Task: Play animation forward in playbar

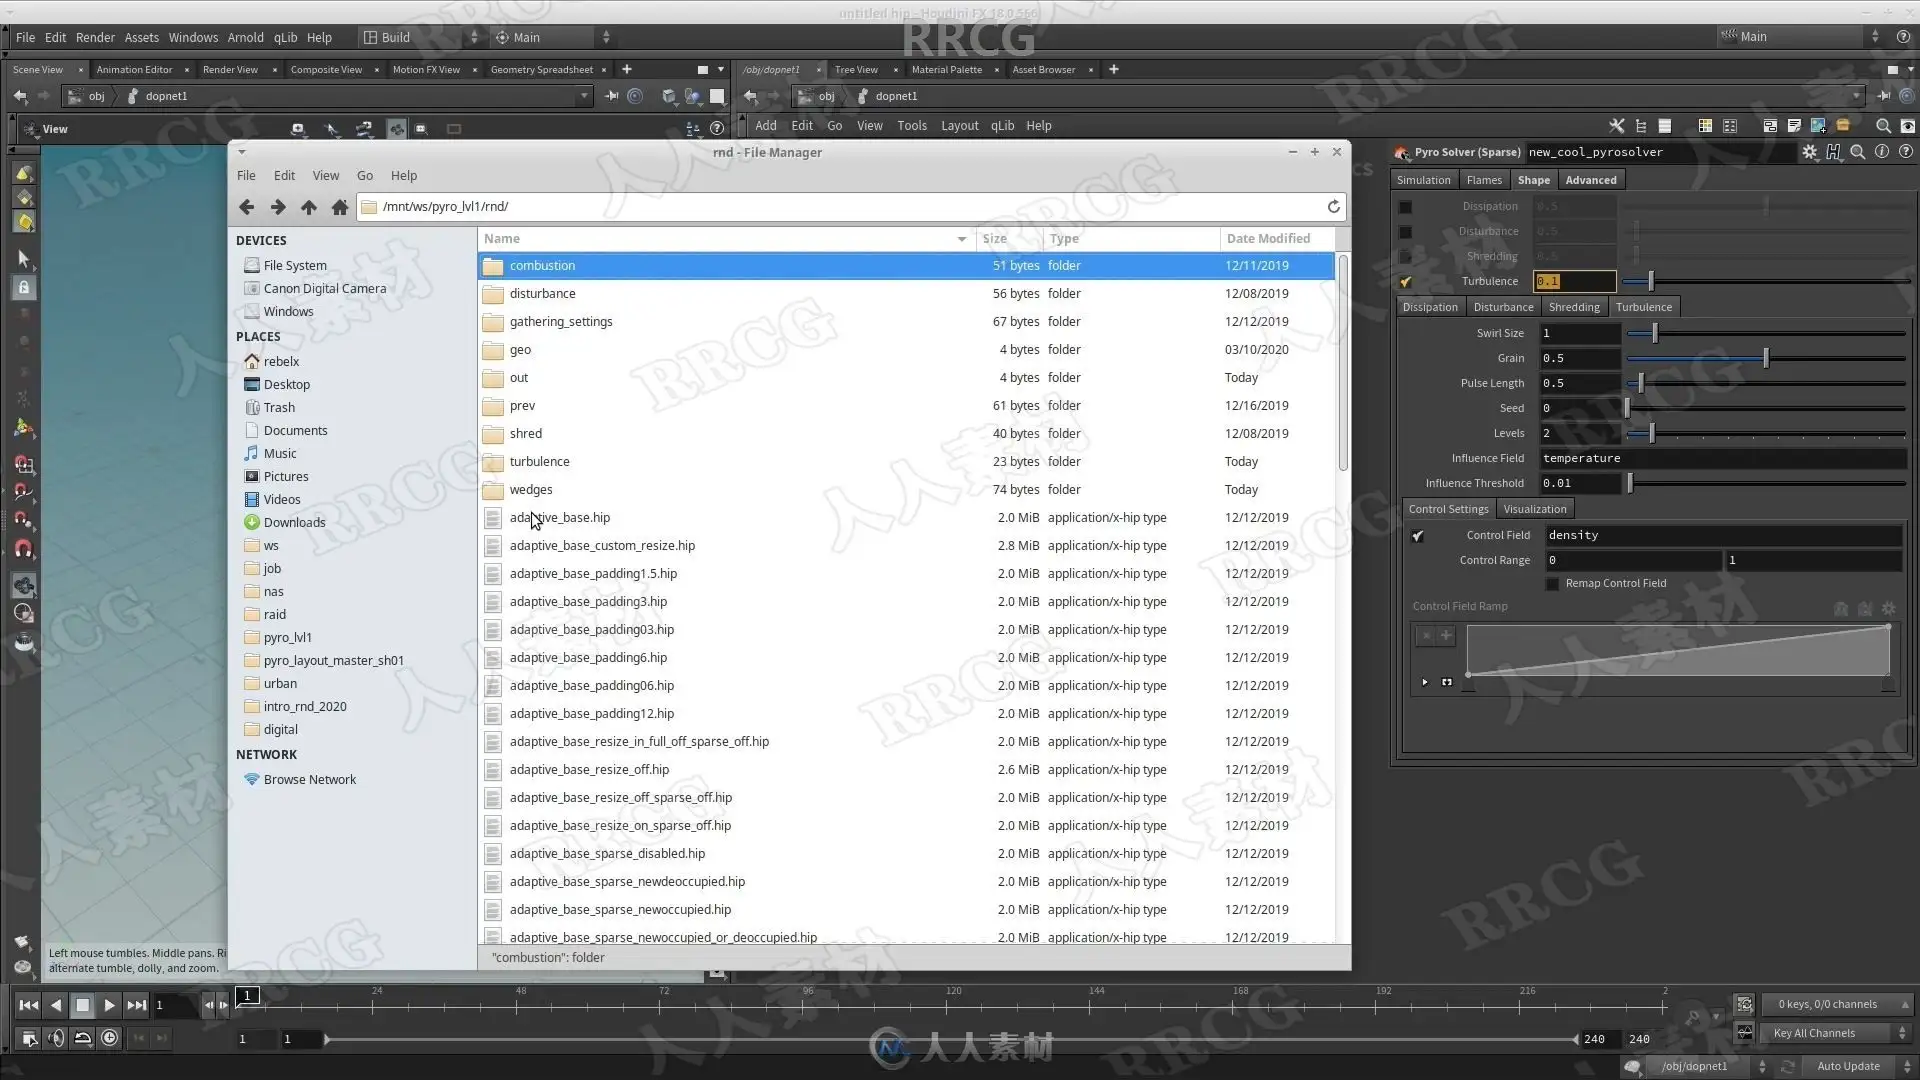Action: 110,1005
